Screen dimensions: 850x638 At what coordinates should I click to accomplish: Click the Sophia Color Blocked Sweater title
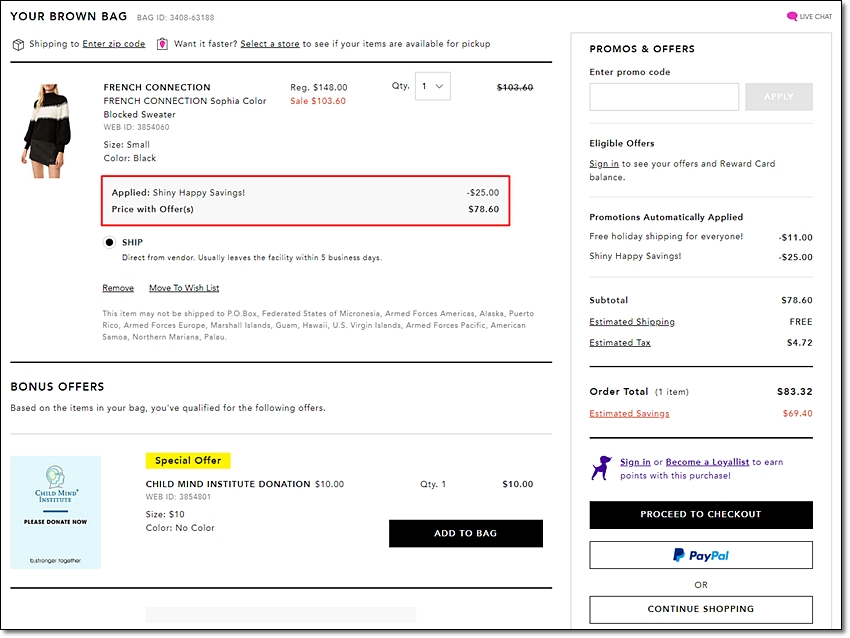[x=185, y=107]
